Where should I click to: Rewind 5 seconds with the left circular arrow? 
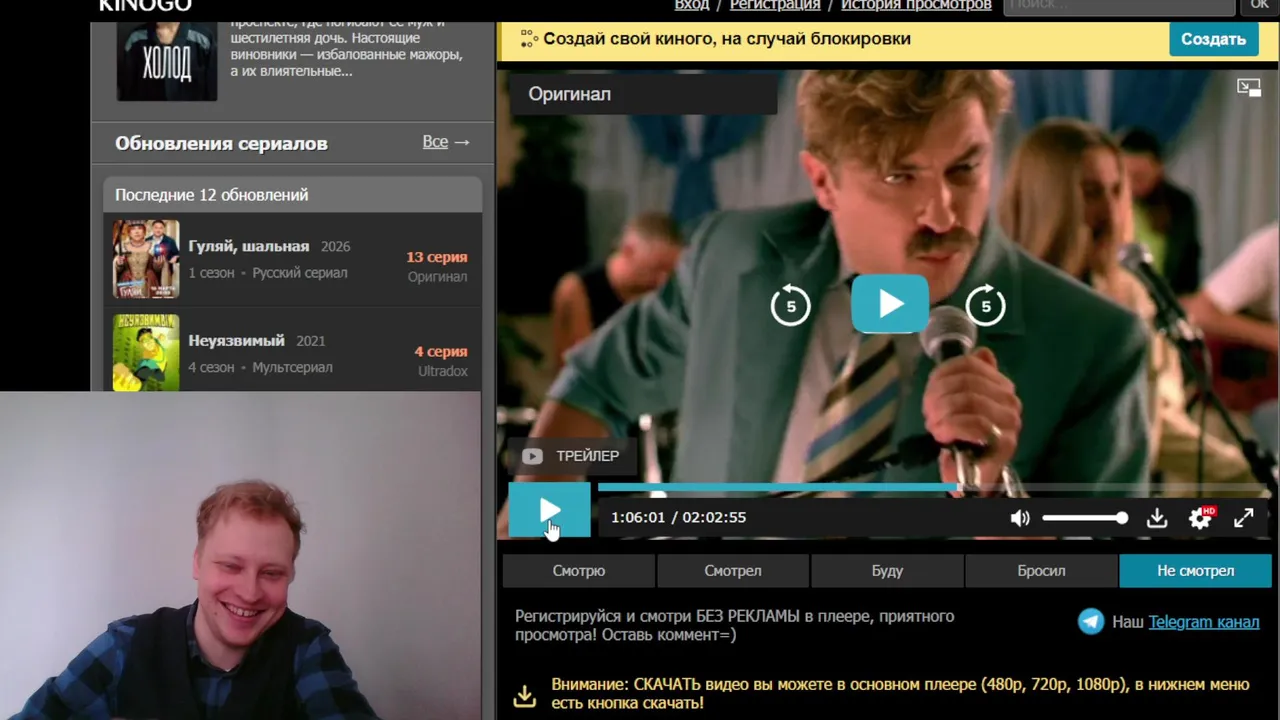click(790, 306)
